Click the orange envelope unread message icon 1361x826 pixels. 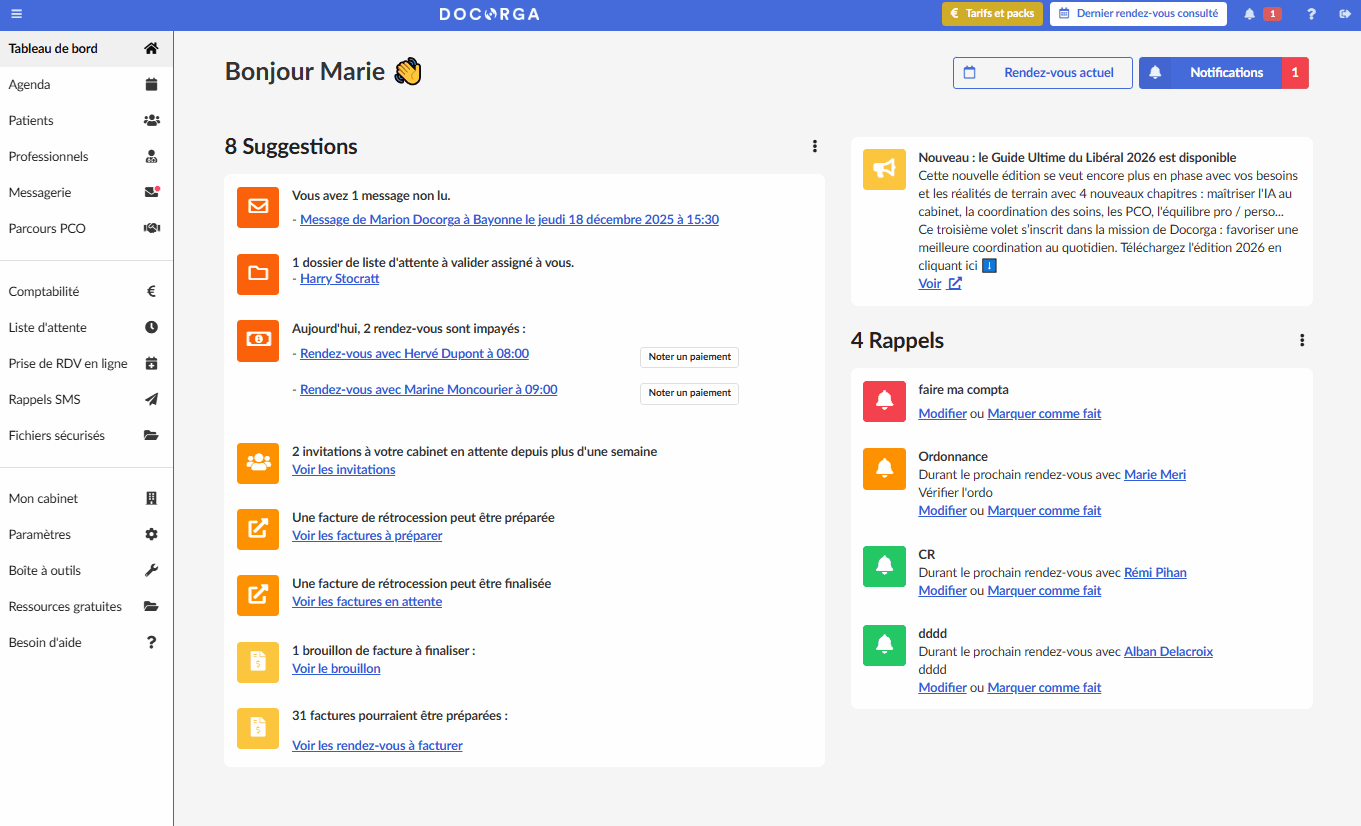tap(258, 207)
